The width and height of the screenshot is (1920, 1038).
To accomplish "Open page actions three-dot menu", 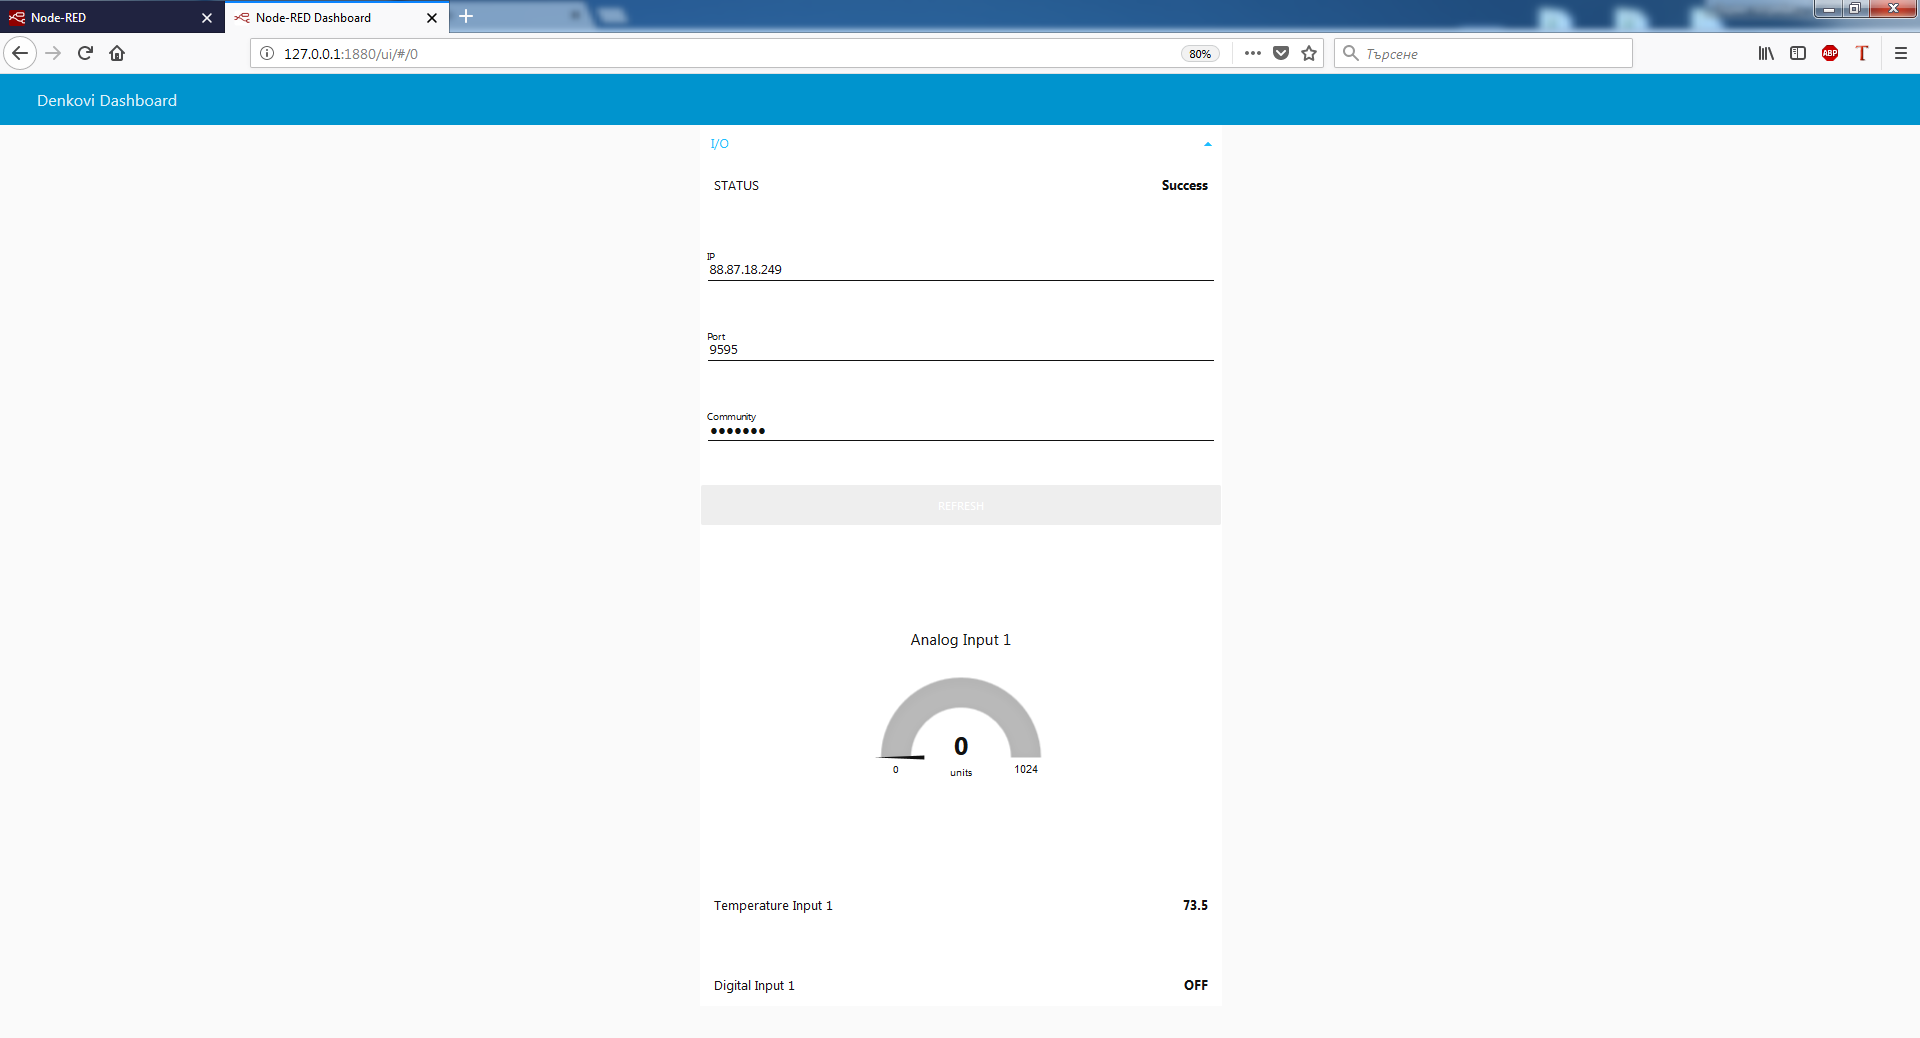I will 1253,53.
